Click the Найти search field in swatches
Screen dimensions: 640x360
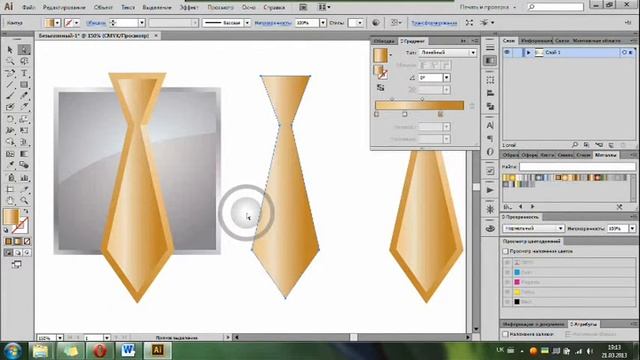coord(577,167)
